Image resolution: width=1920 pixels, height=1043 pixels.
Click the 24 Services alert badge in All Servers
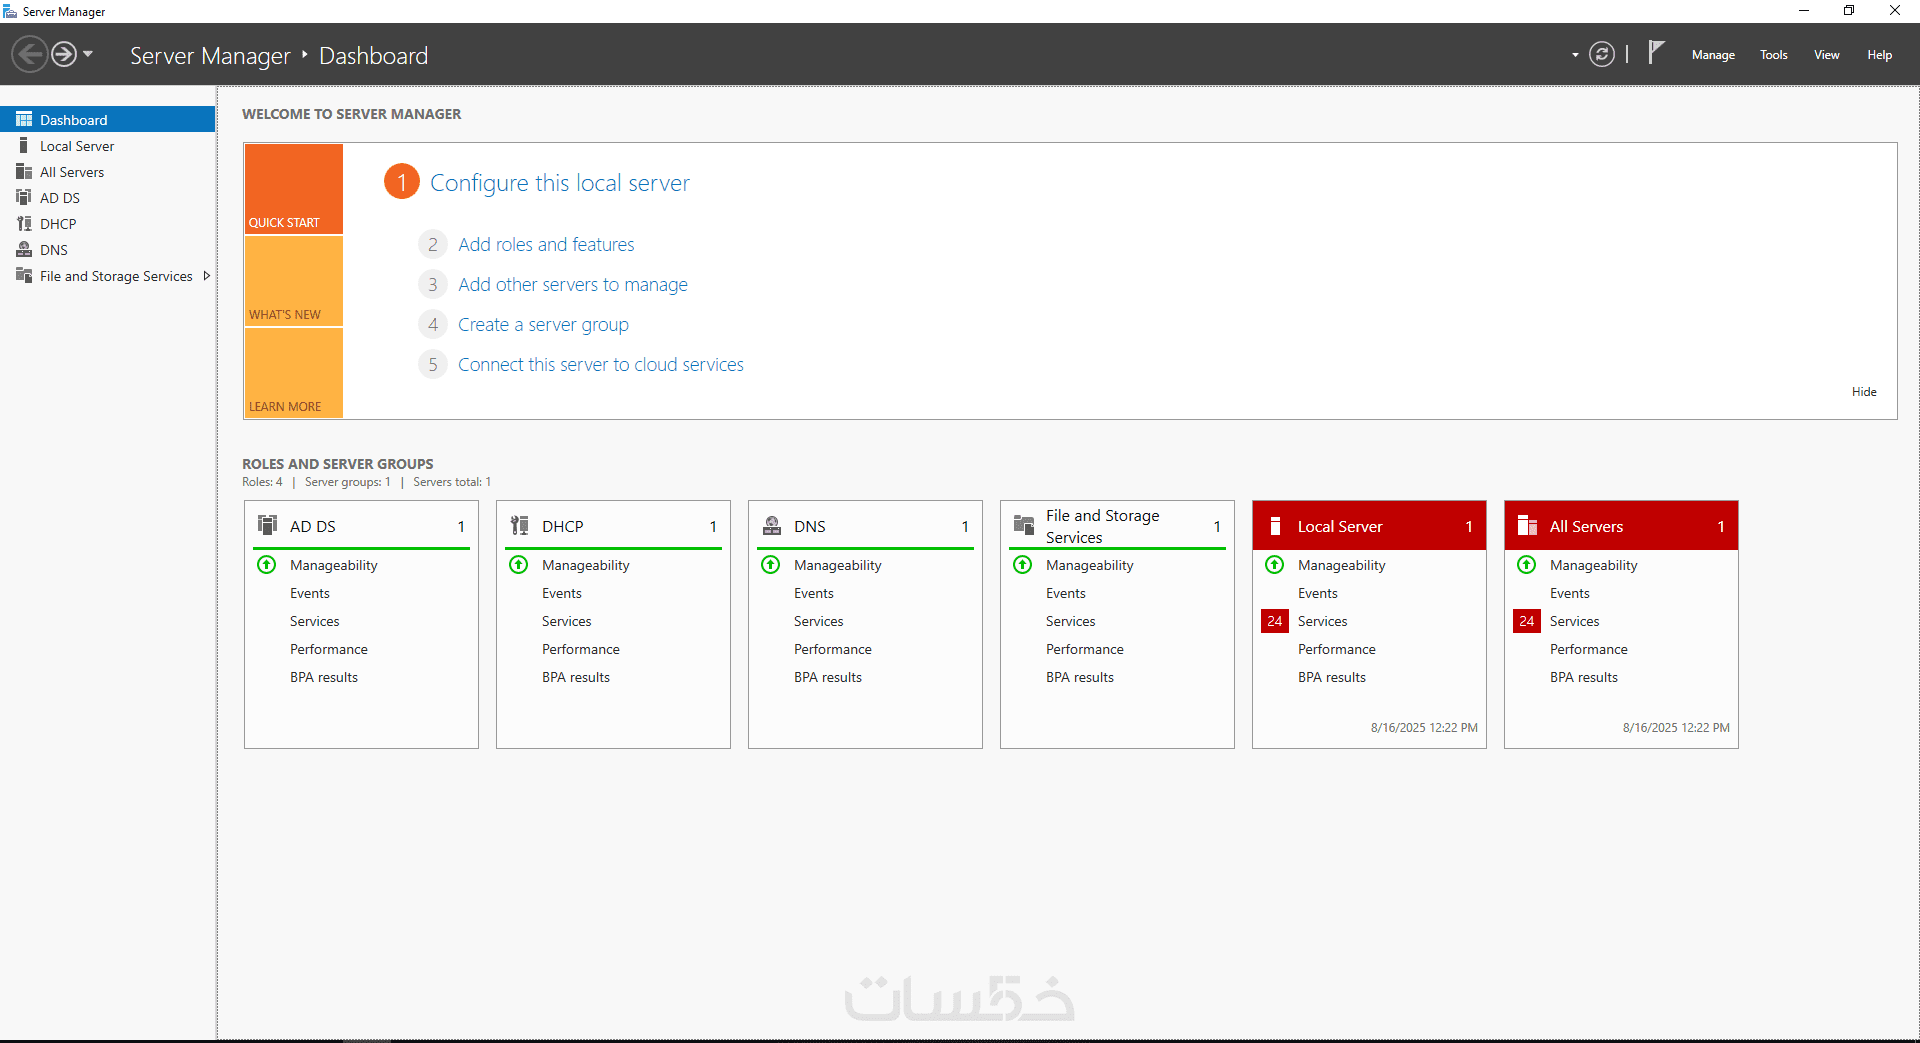click(1527, 621)
